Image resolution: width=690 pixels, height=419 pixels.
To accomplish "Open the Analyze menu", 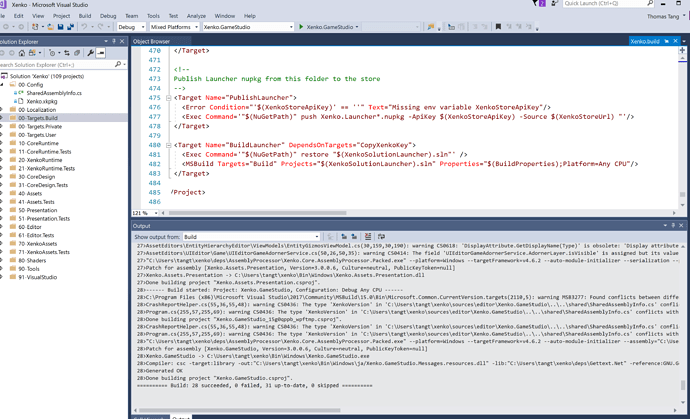I will pyautogui.click(x=196, y=16).
